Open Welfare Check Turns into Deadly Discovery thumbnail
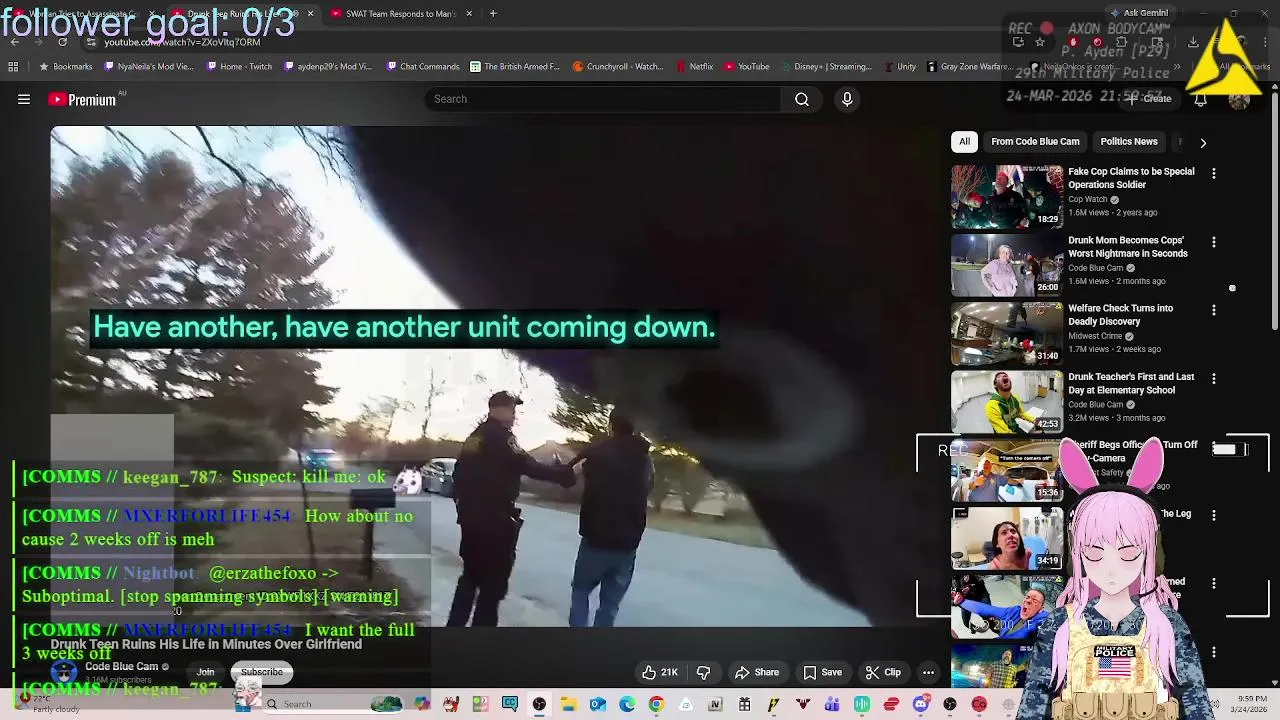The height and width of the screenshot is (720, 1280). coord(1007,334)
